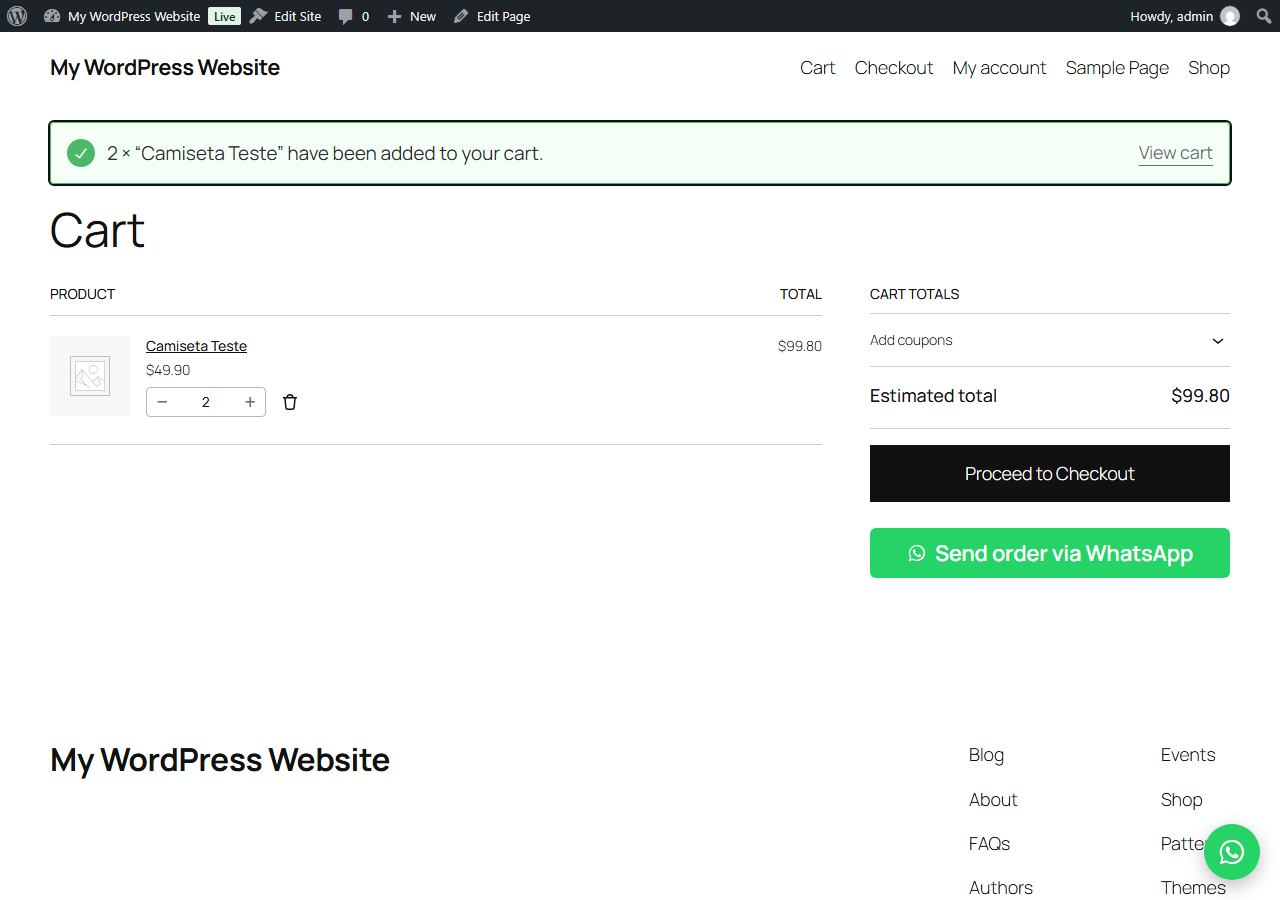Viewport: 1280px width, 900px height.
Task: Open the Blog footer link
Action: click(986, 755)
